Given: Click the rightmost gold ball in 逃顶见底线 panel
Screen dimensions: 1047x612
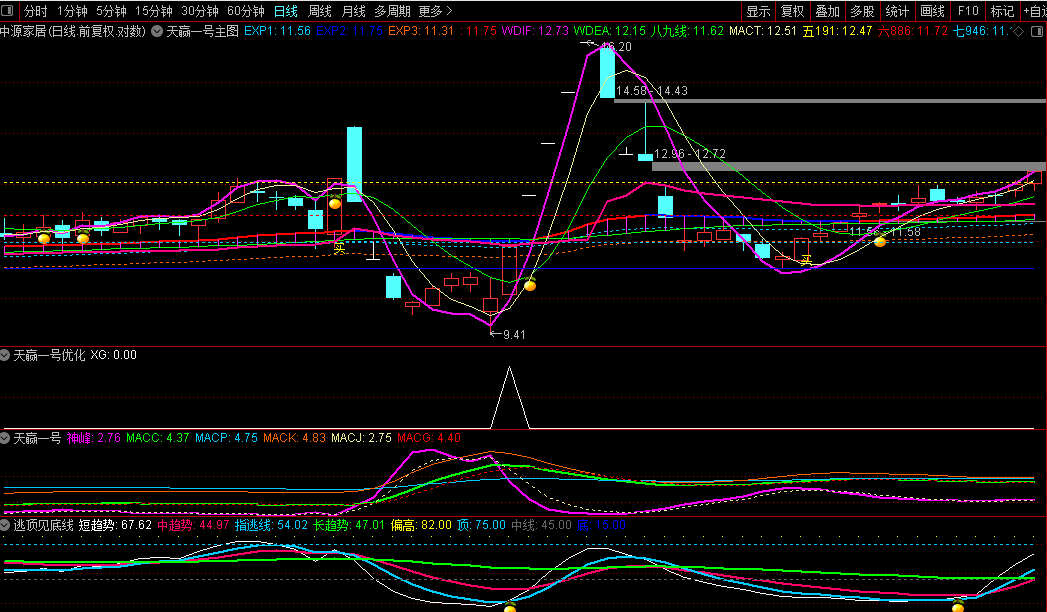Looking at the screenshot, I should (x=958, y=607).
